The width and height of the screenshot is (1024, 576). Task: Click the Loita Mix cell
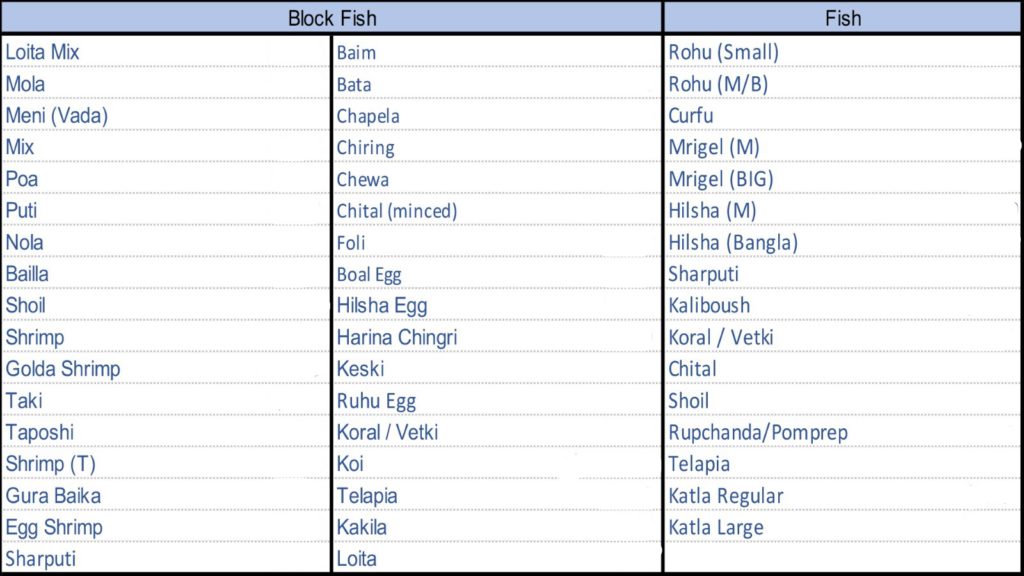coord(166,52)
